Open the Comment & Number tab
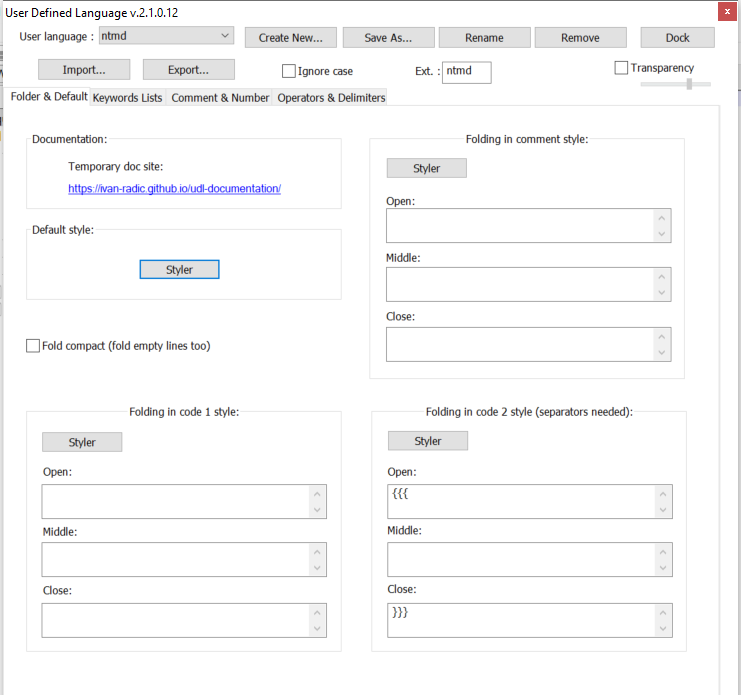 (220, 98)
